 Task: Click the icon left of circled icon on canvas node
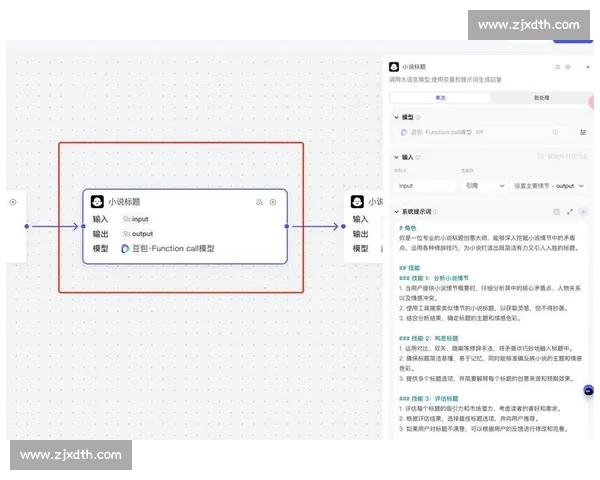click(x=259, y=202)
